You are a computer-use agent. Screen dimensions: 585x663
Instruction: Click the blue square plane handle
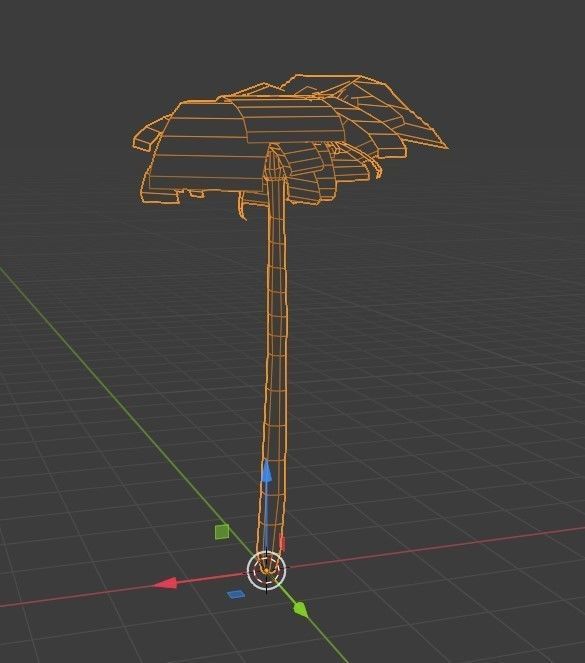(236, 595)
